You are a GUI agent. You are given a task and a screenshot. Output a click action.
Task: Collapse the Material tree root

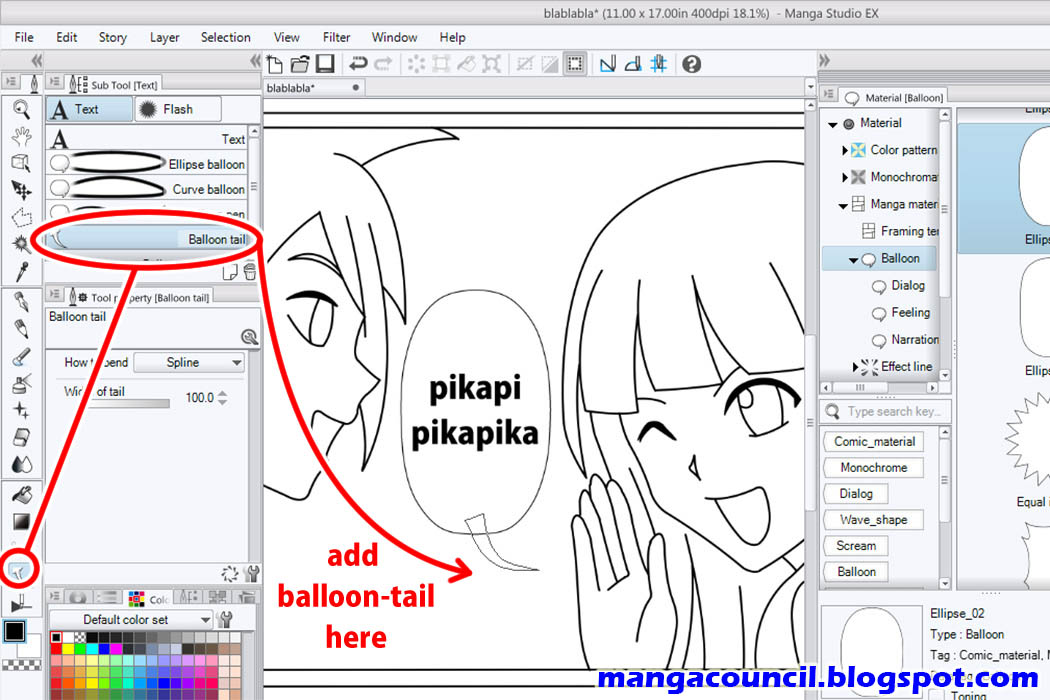point(832,125)
